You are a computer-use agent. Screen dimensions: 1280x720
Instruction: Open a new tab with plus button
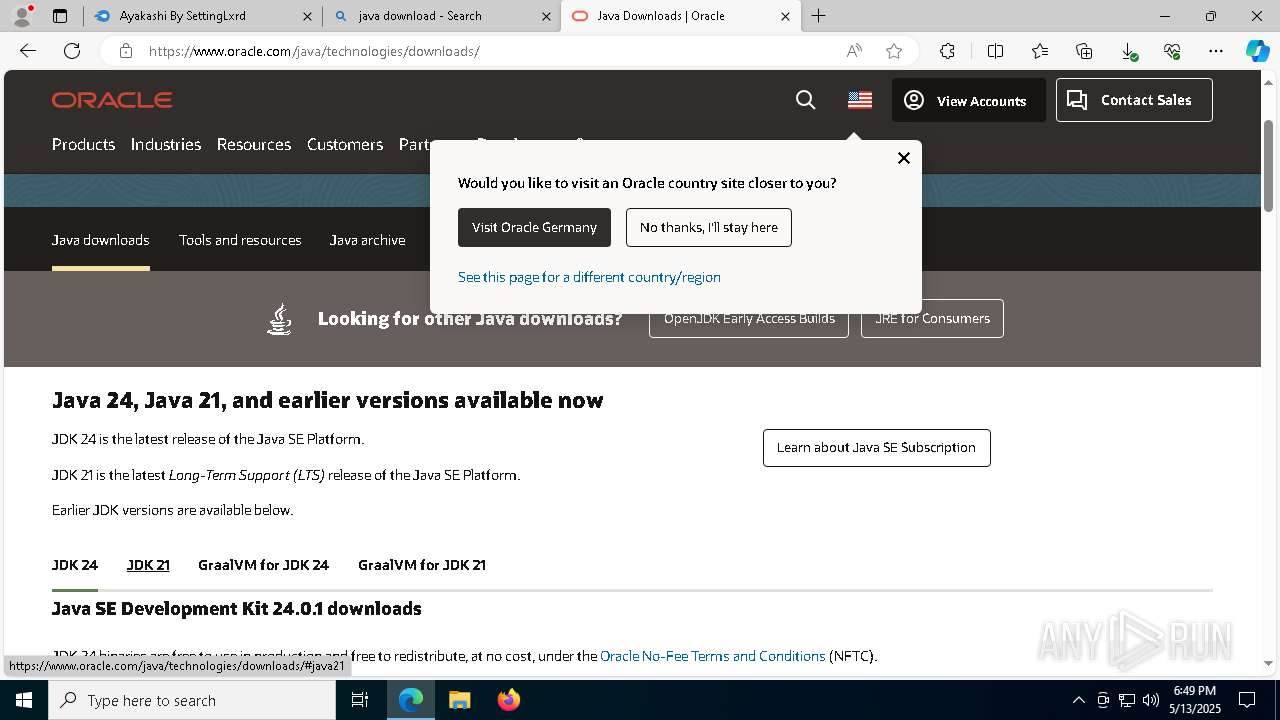click(818, 16)
